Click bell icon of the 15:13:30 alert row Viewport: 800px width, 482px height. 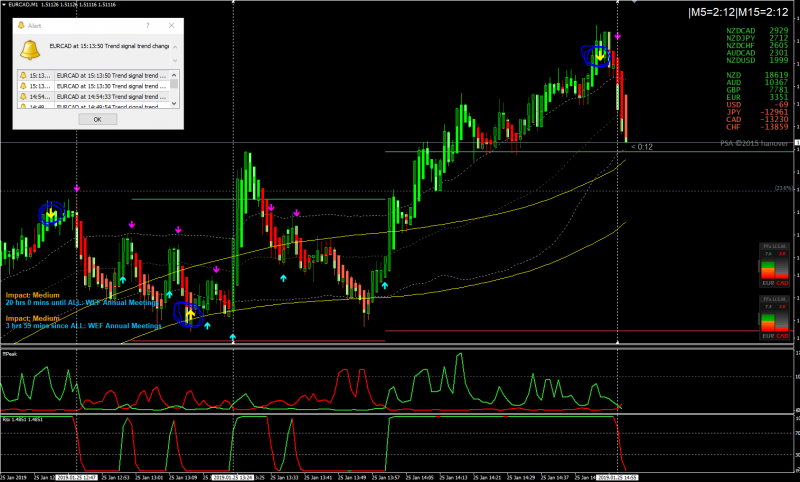click(x=23, y=86)
